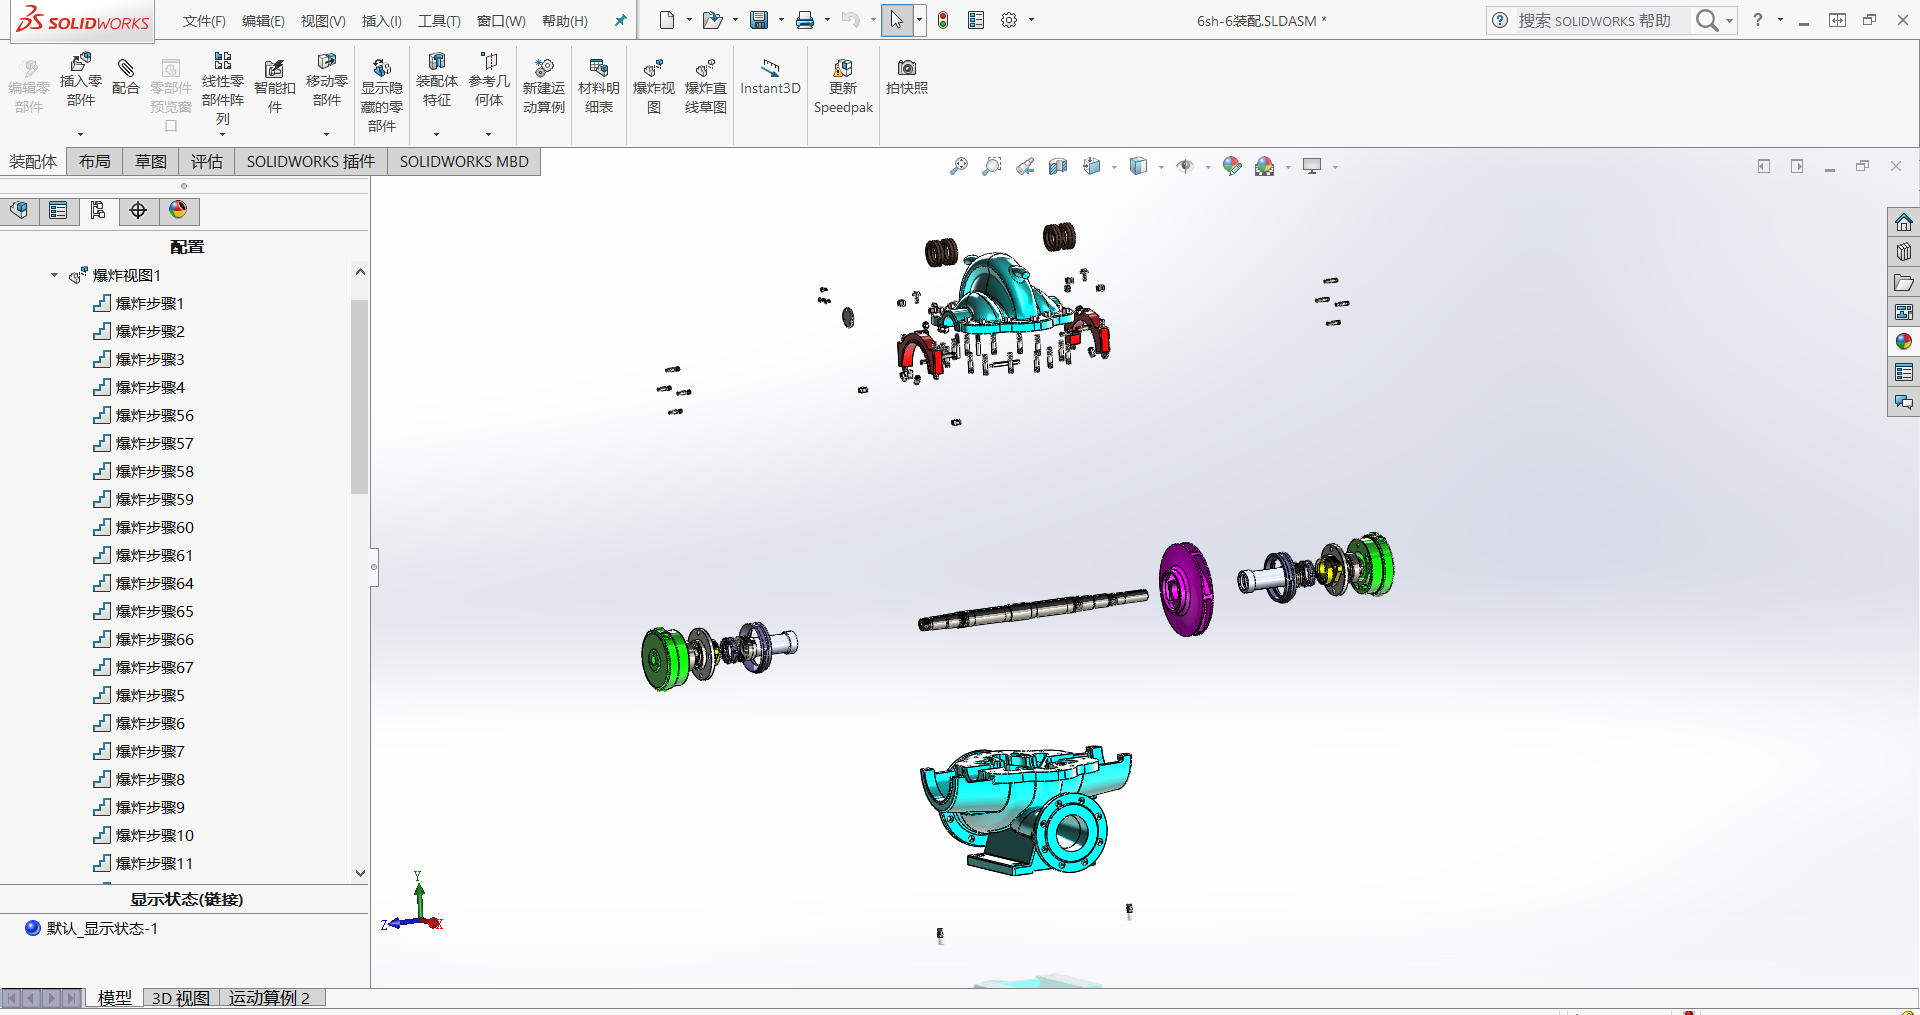The width and height of the screenshot is (1920, 1015).
Task: Select Explode Line Sketch (爆炸直线草图) tool
Action: [x=706, y=86]
